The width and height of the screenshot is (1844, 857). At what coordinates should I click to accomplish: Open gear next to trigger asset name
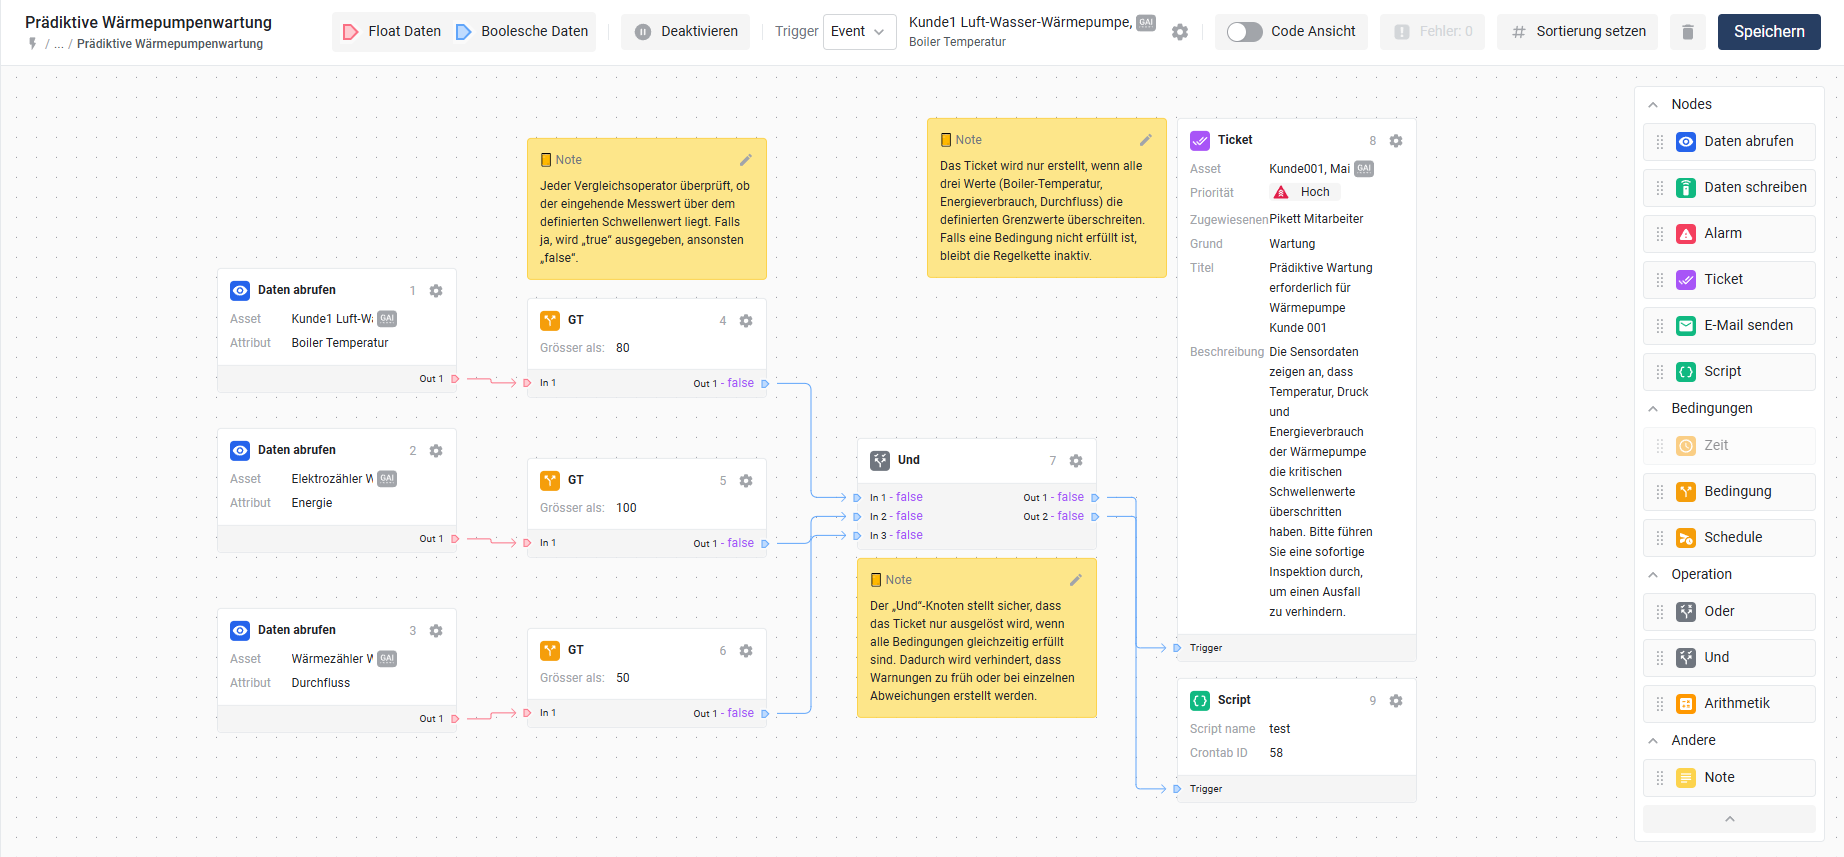pyautogui.click(x=1180, y=32)
